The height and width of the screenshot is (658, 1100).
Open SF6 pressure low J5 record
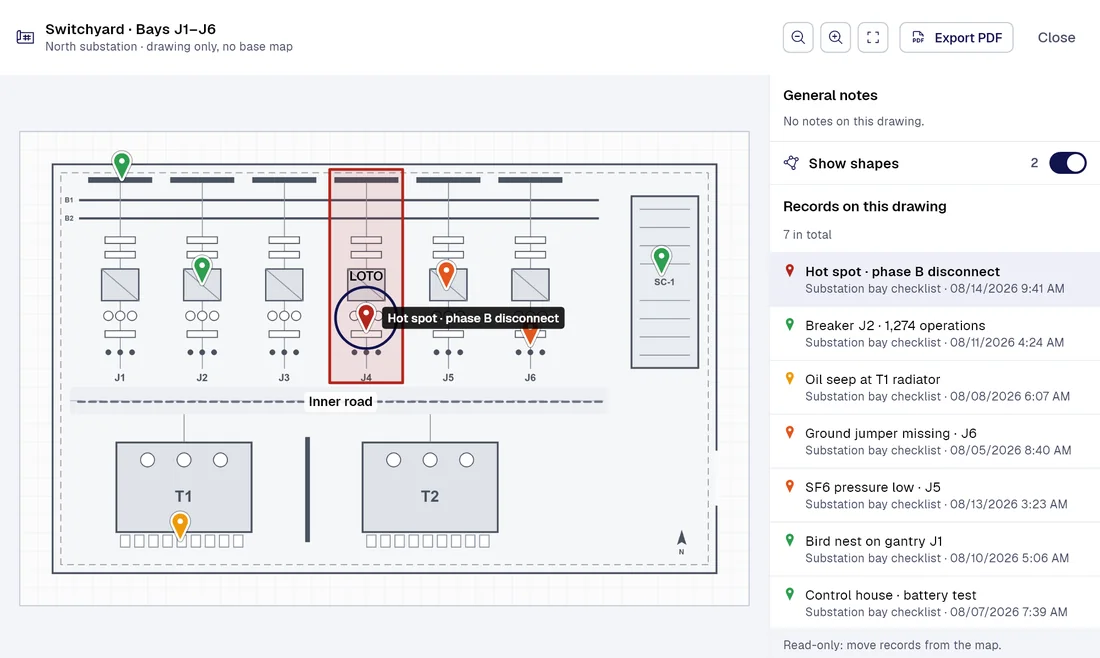pos(934,495)
